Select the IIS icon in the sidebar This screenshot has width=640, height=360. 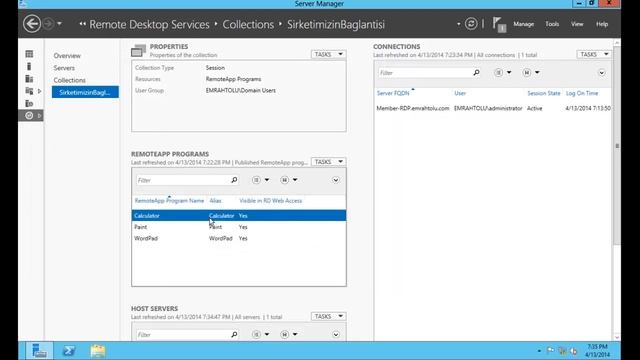29,103
